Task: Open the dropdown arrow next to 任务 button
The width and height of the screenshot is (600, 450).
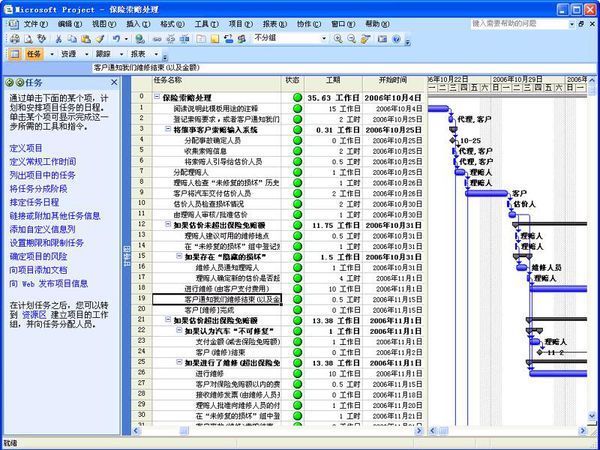Action: click(x=52, y=54)
